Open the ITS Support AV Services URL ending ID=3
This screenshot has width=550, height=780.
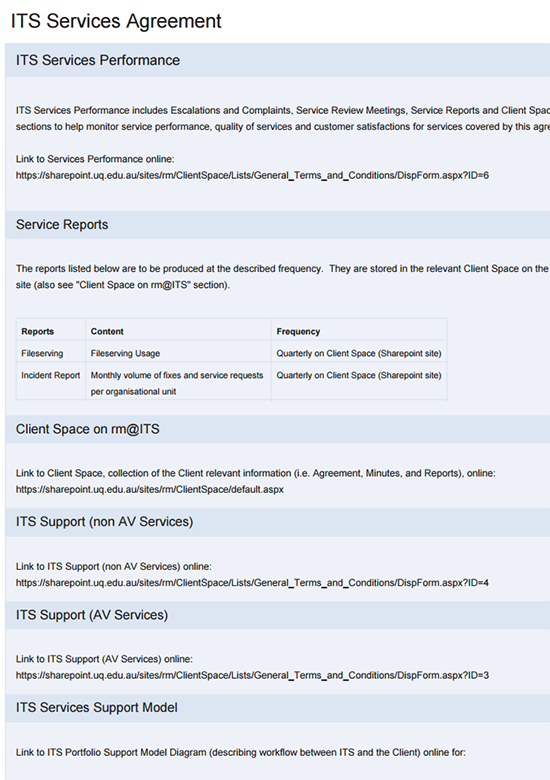252,675
